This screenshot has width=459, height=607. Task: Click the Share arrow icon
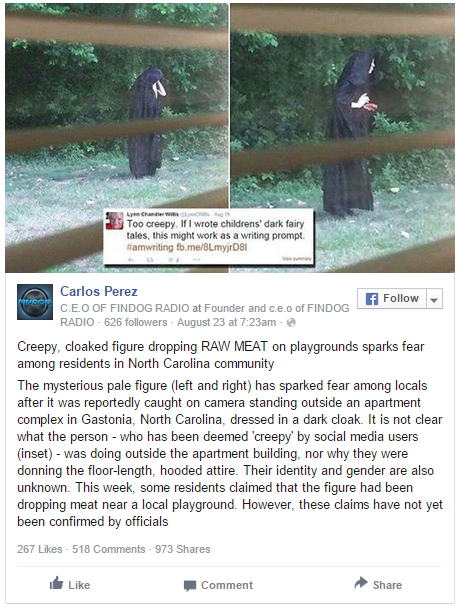pos(361,583)
